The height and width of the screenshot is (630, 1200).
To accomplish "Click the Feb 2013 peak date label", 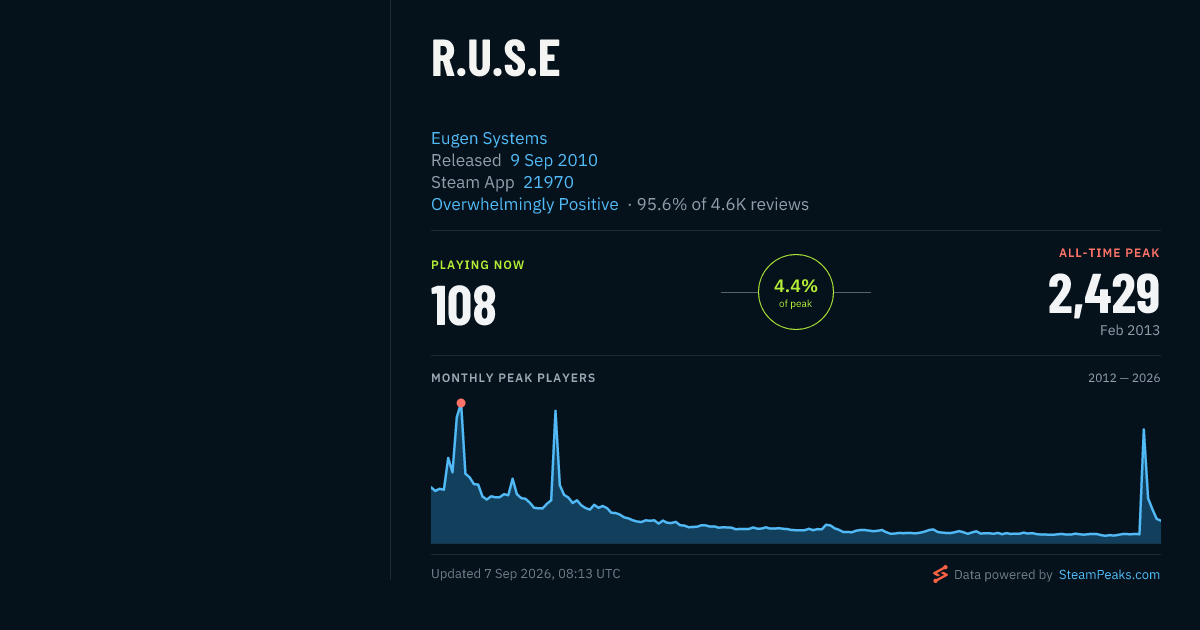I will pos(1130,330).
